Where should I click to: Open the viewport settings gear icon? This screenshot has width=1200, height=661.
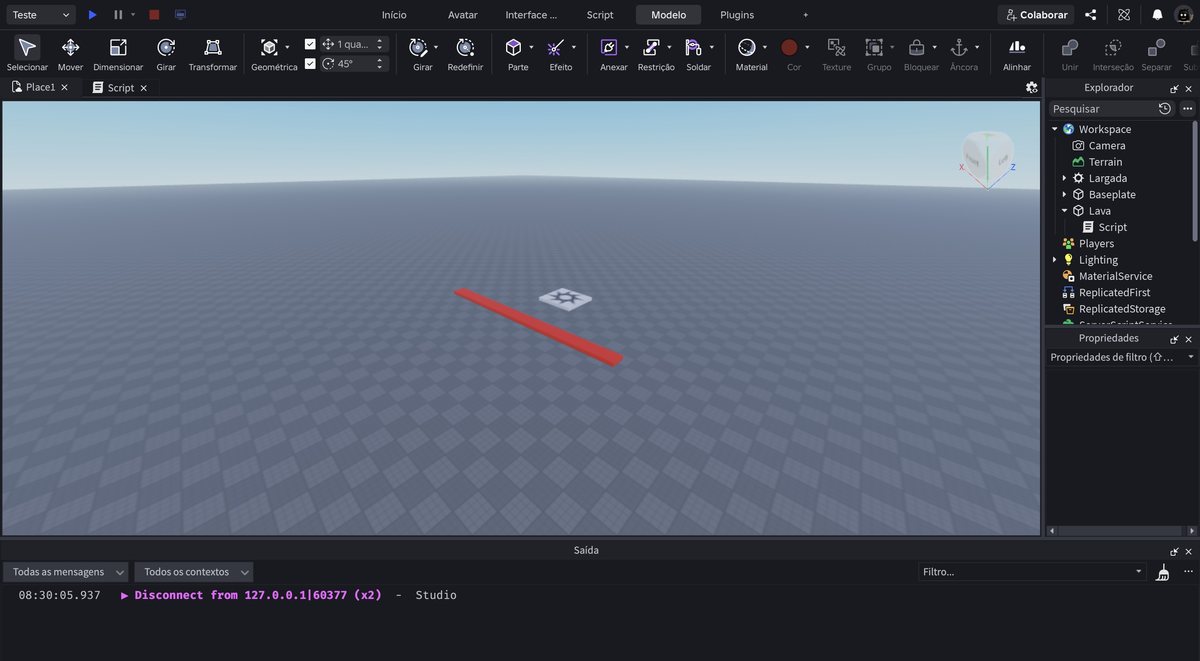1032,88
